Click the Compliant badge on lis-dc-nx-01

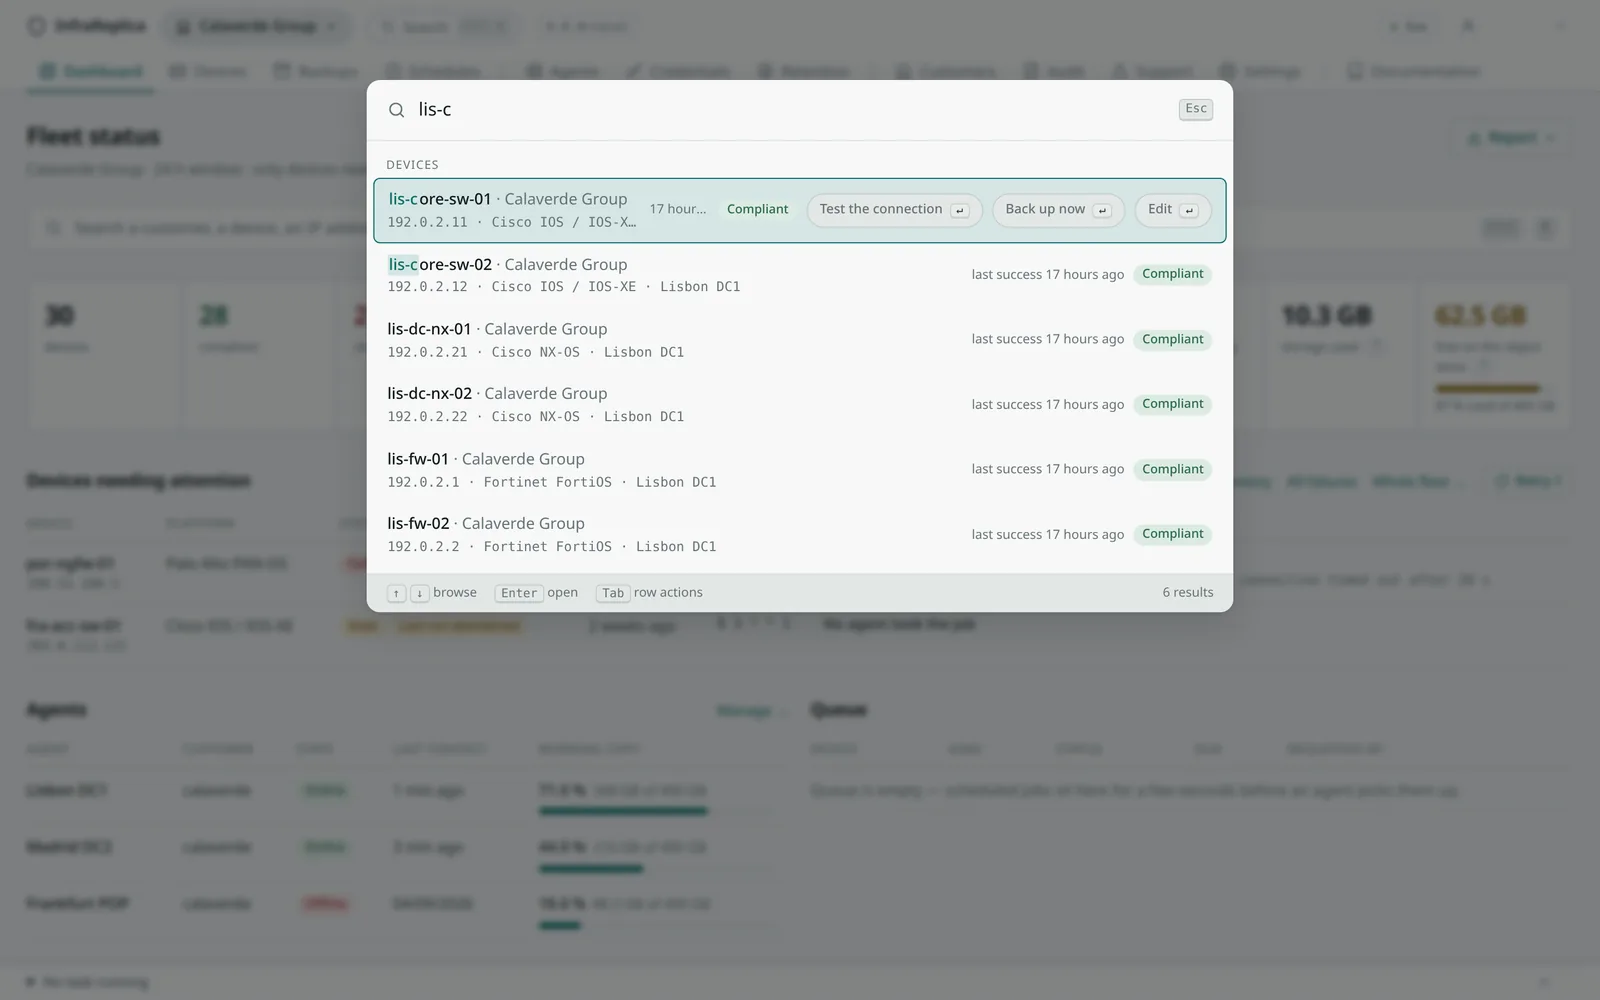point(1172,340)
